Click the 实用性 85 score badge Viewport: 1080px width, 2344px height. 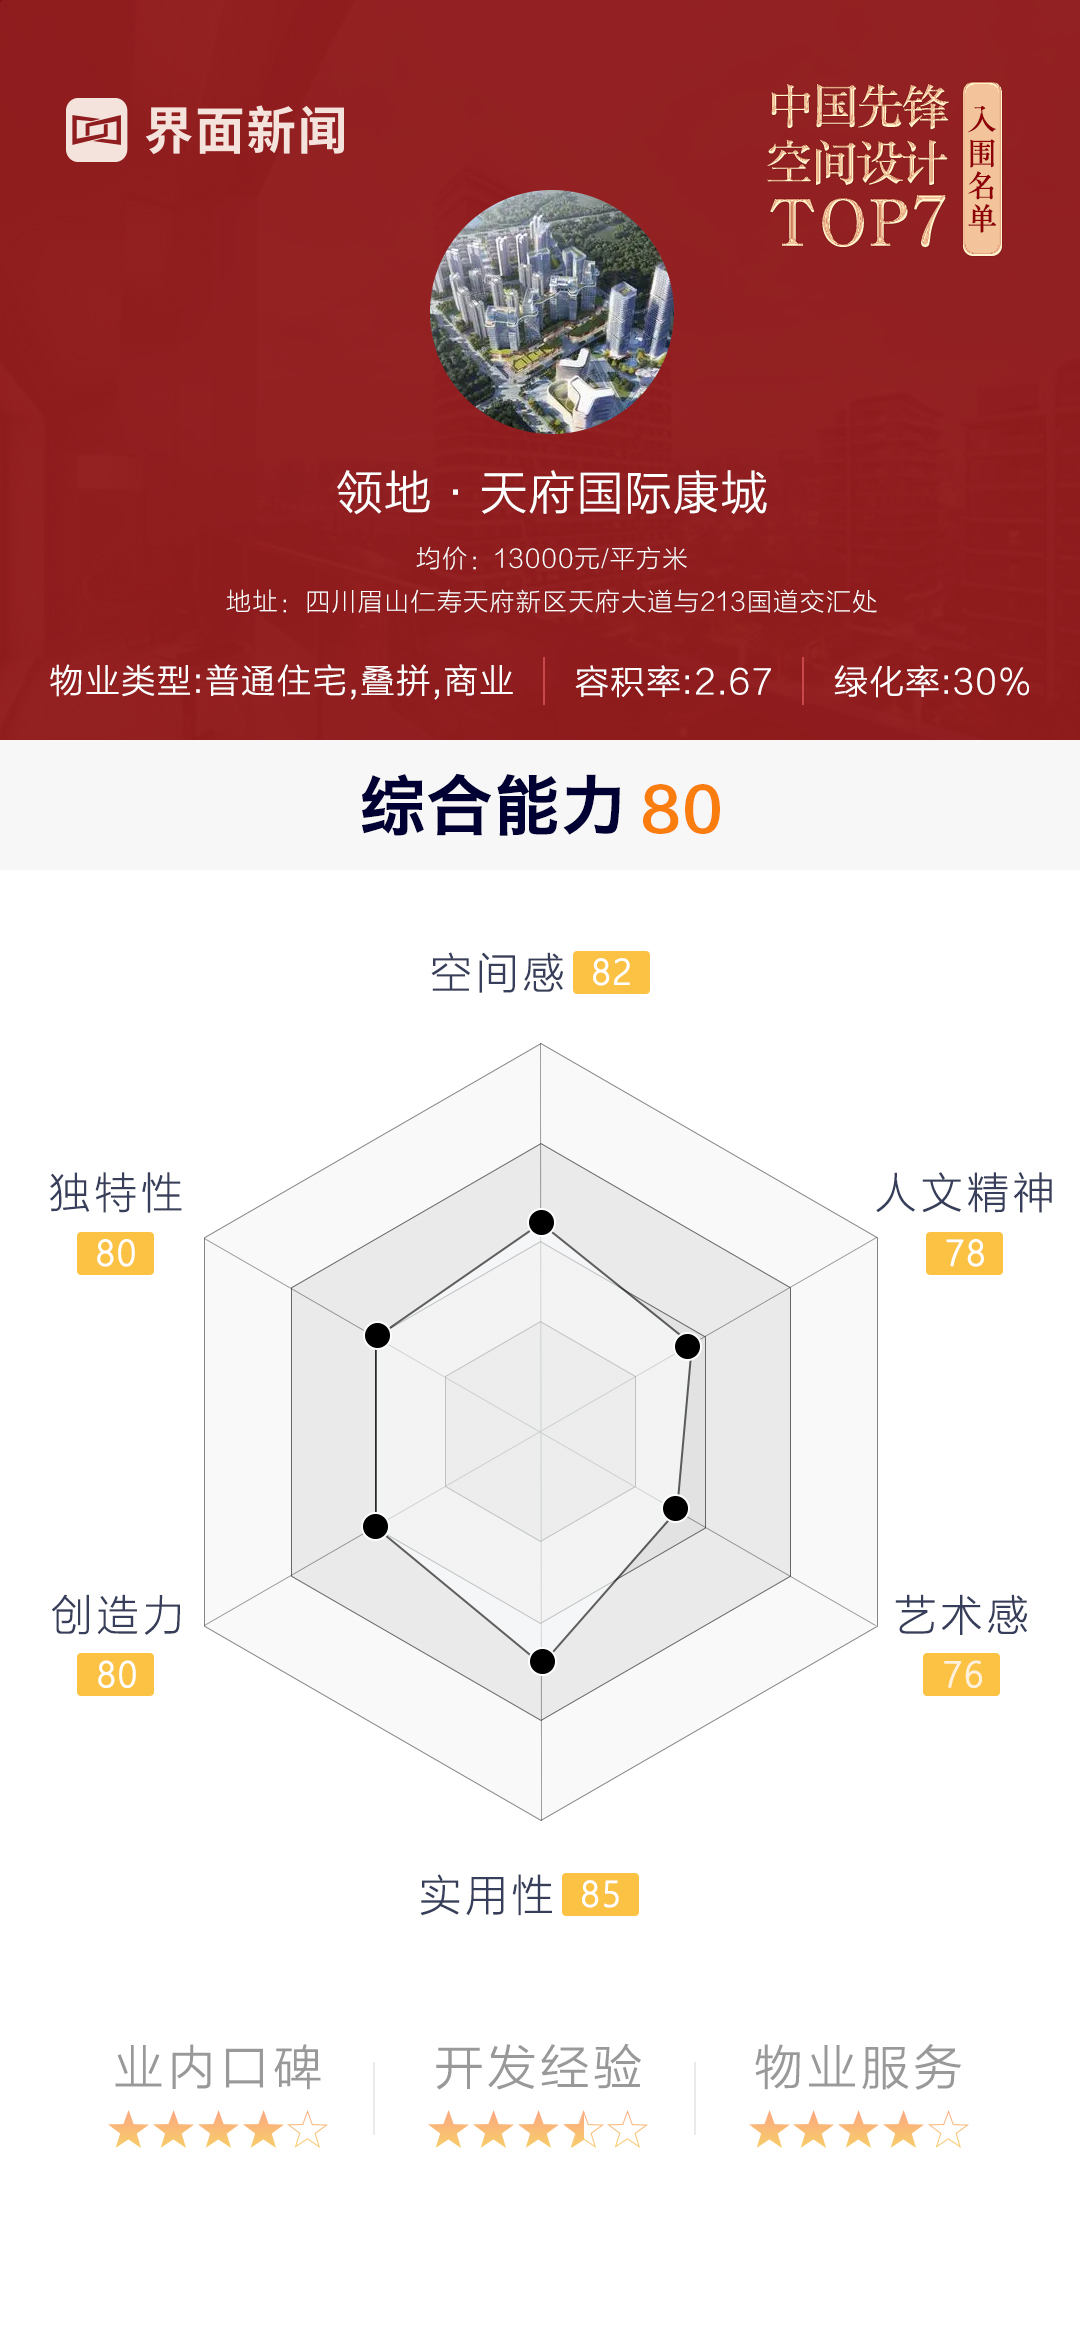click(600, 1894)
